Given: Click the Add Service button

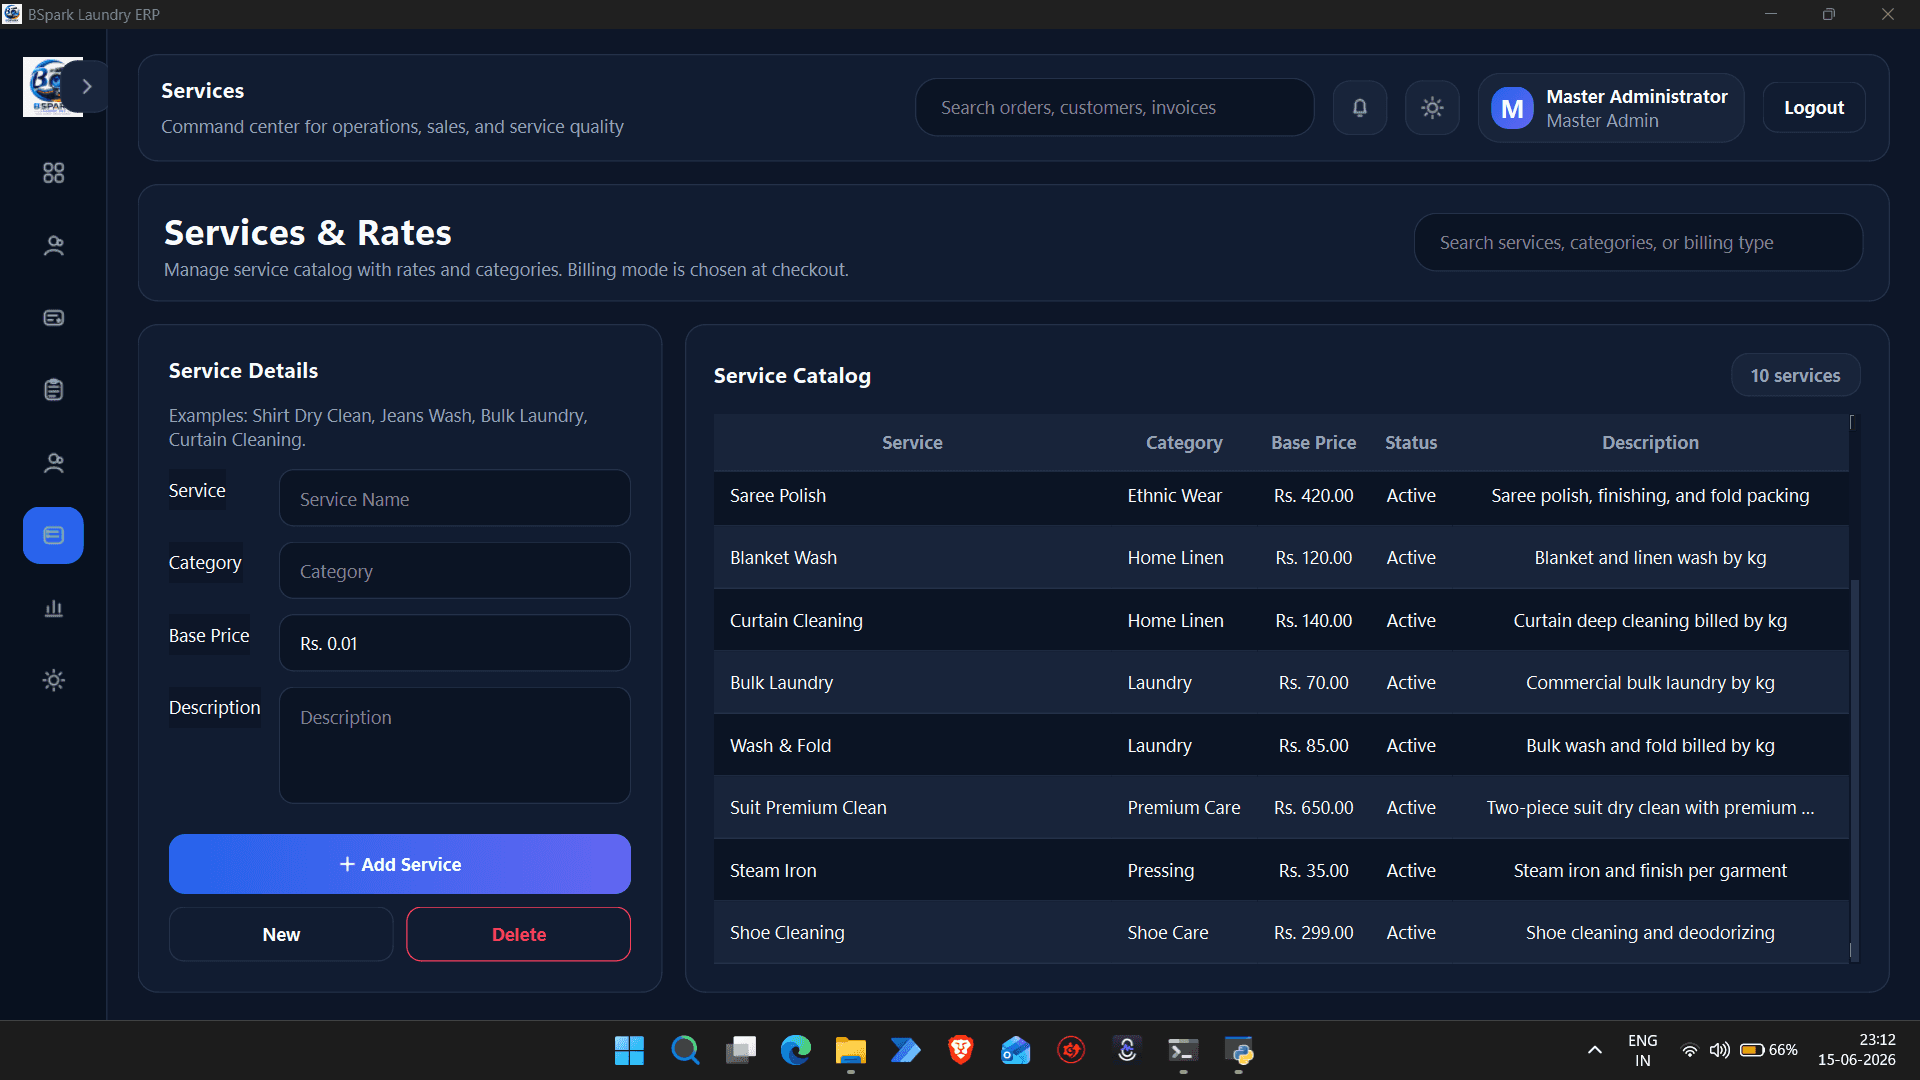Looking at the screenshot, I should click(x=400, y=864).
